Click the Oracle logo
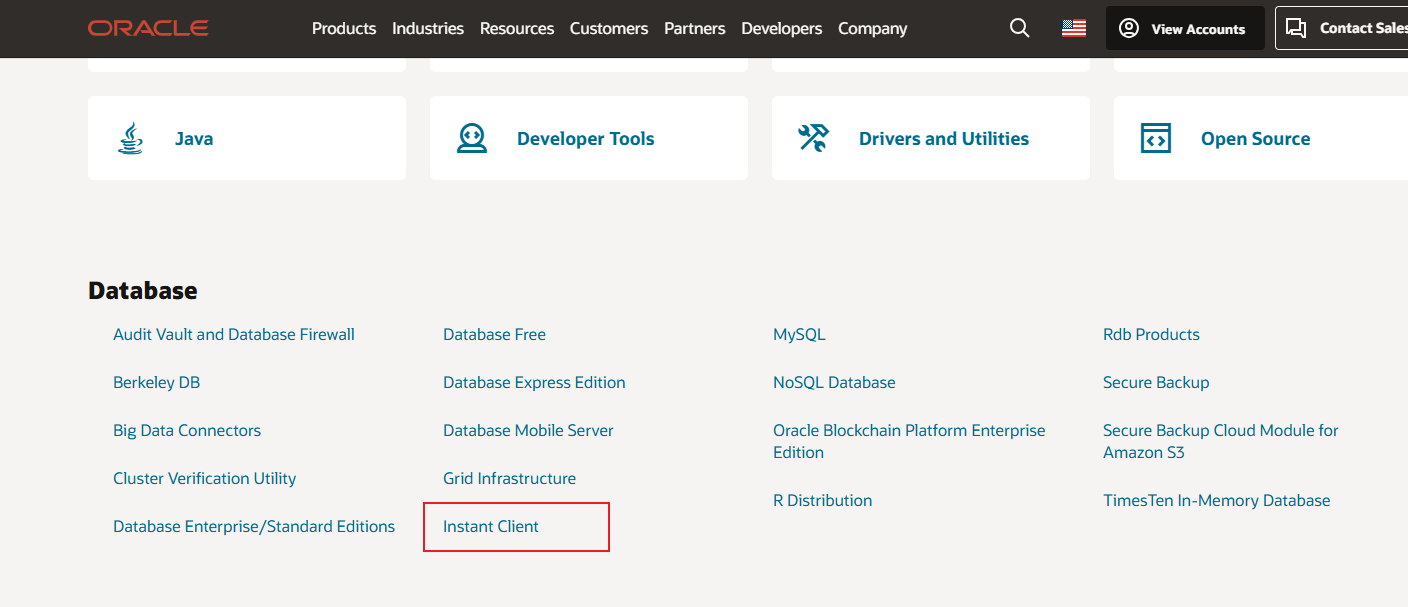Image resolution: width=1408 pixels, height=607 pixels. 148,28
